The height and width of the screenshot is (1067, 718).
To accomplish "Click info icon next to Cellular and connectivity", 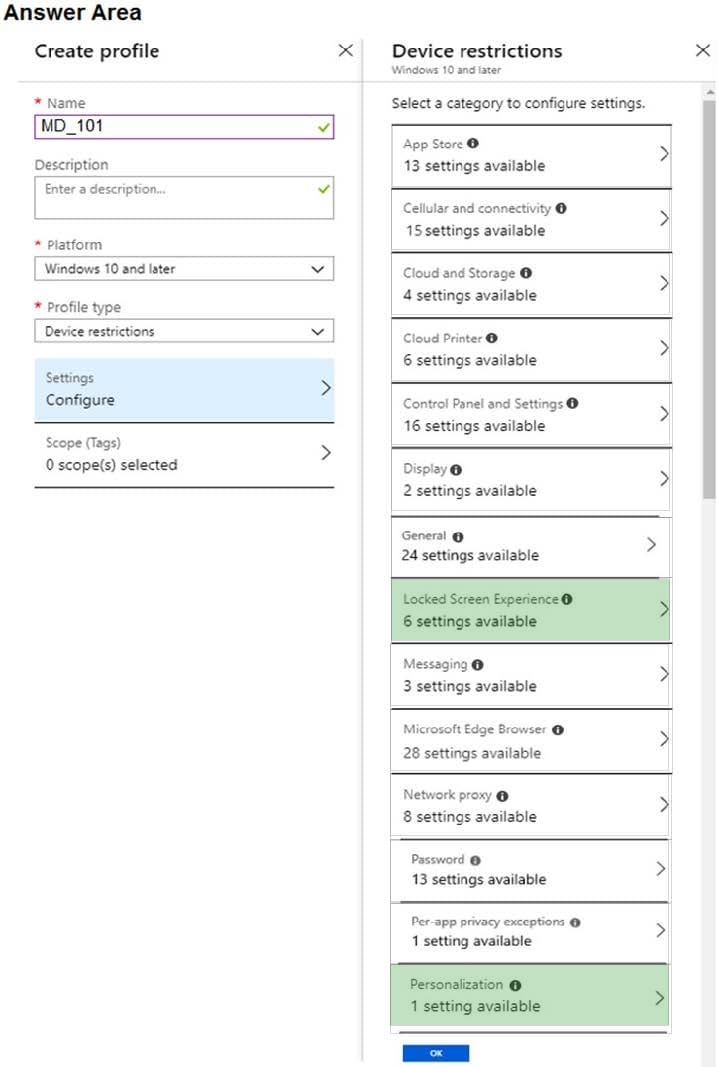I will click(561, 208).
